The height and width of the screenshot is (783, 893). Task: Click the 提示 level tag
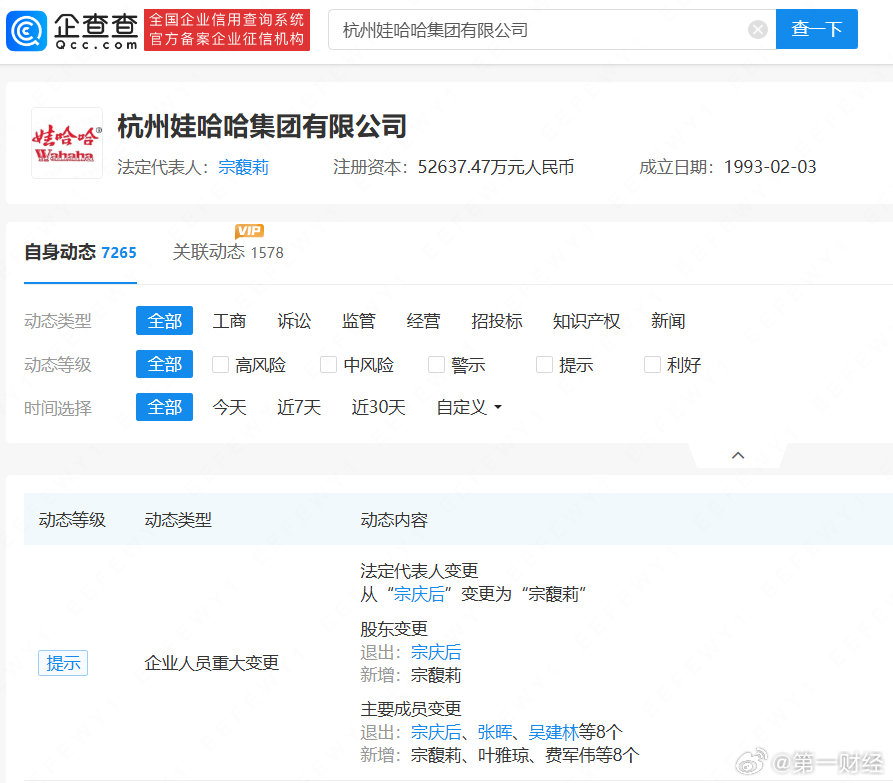(x=63, y=663)
